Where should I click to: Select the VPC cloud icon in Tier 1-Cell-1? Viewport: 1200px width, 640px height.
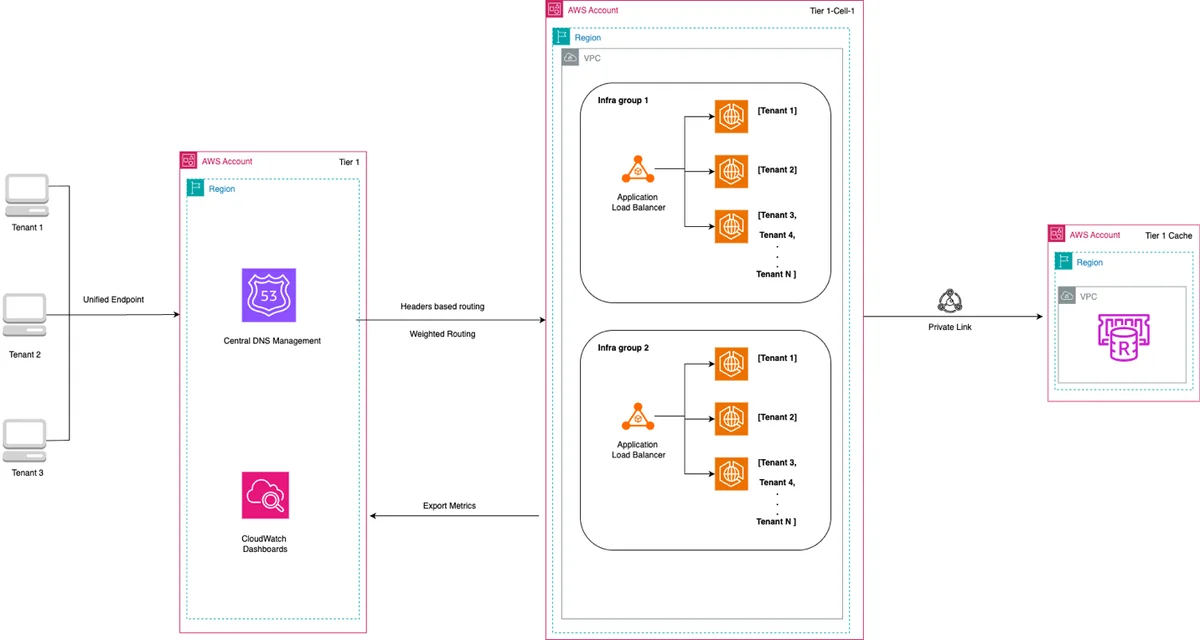click(570, 59)
